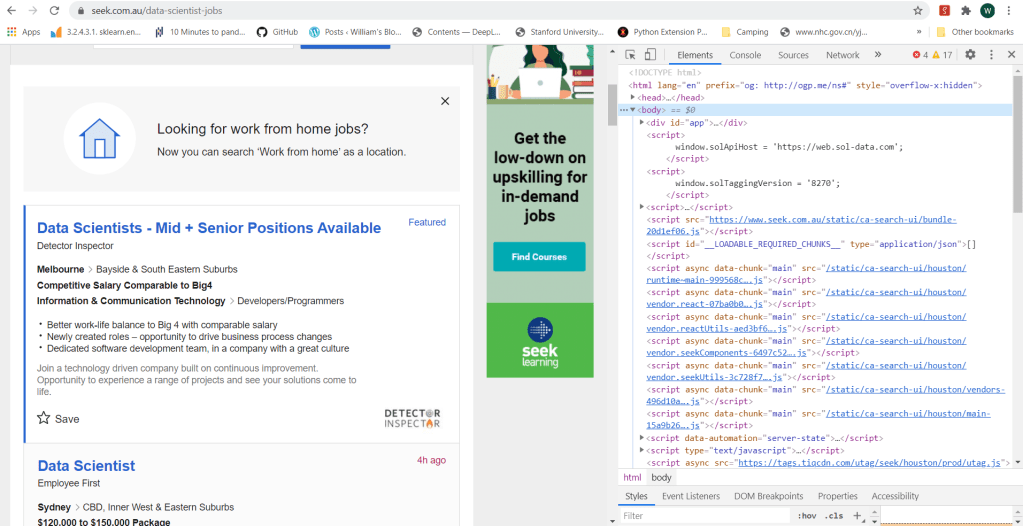This screenshot has width=1023, height=526.
Task: Switch to the Console tab
Action: point(745,55)
